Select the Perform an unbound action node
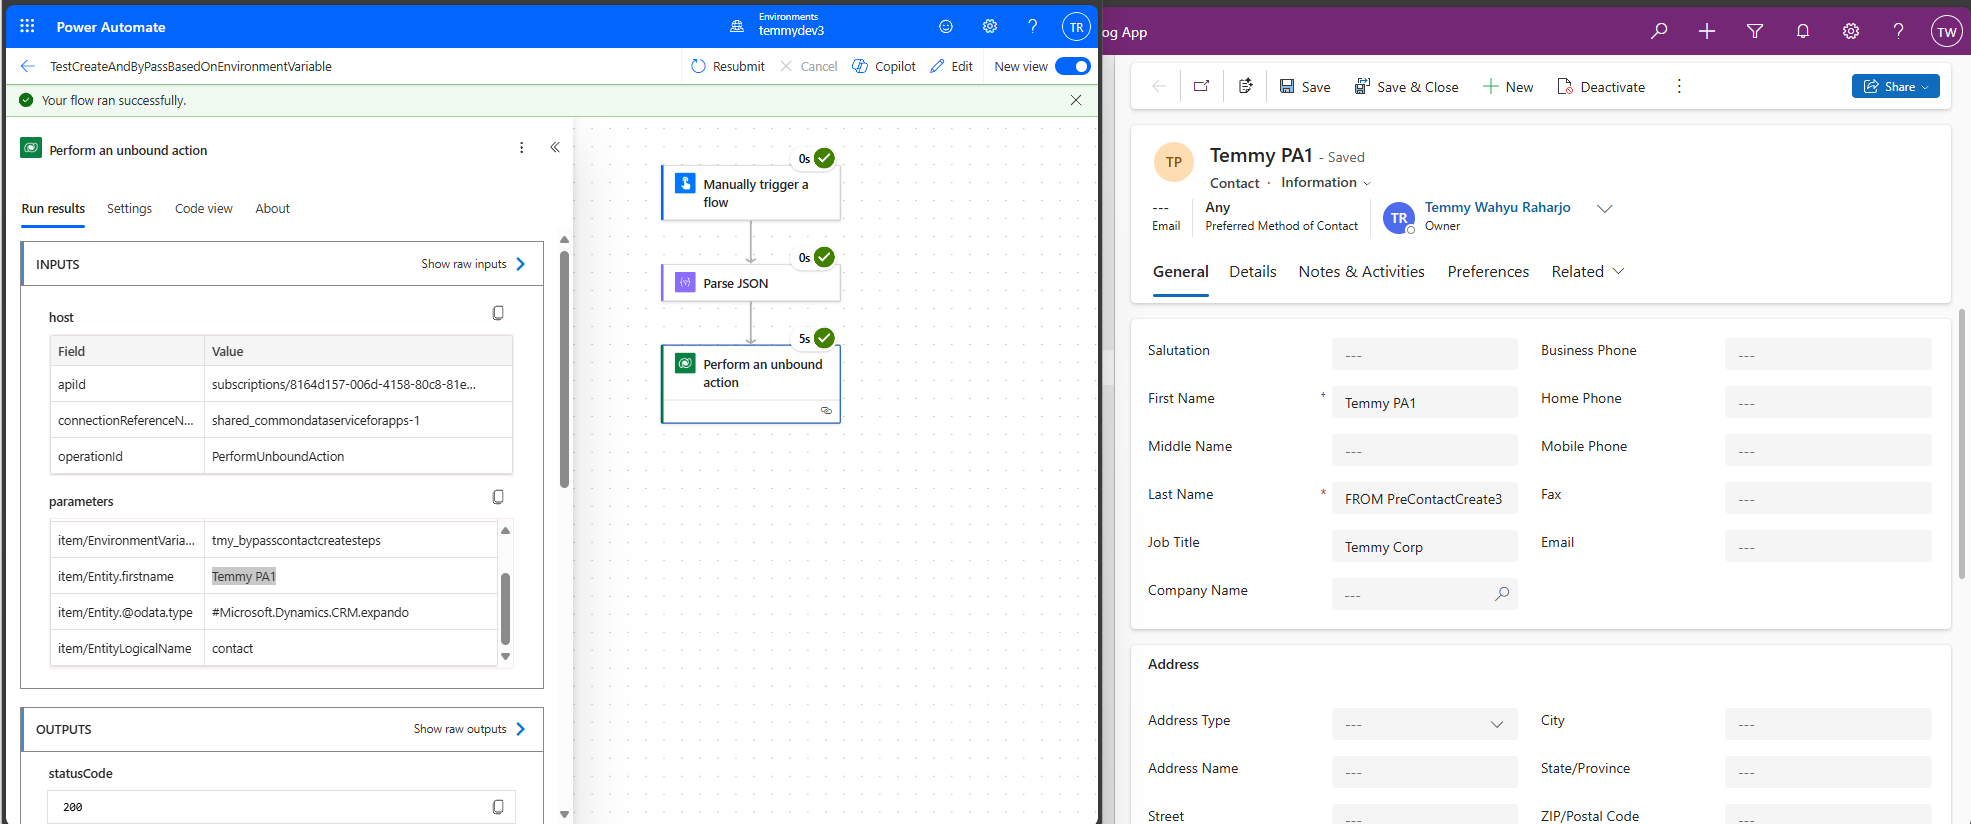 point(751,384)
